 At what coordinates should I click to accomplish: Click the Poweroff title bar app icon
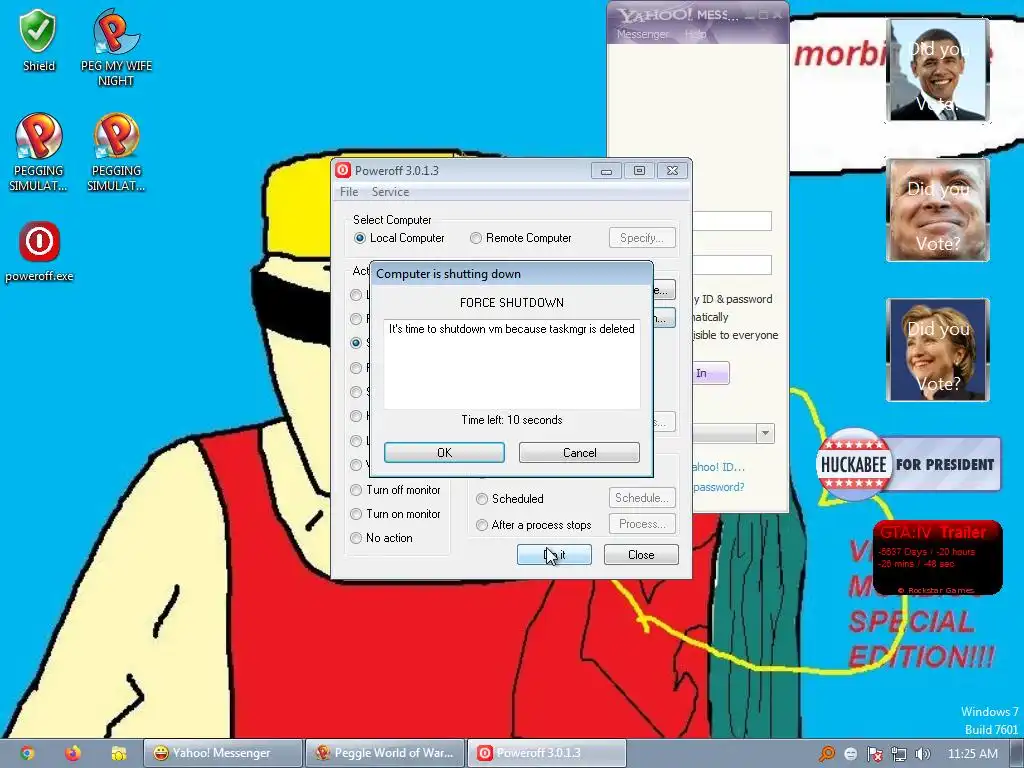pyautogui.click(x=343, y=170)
